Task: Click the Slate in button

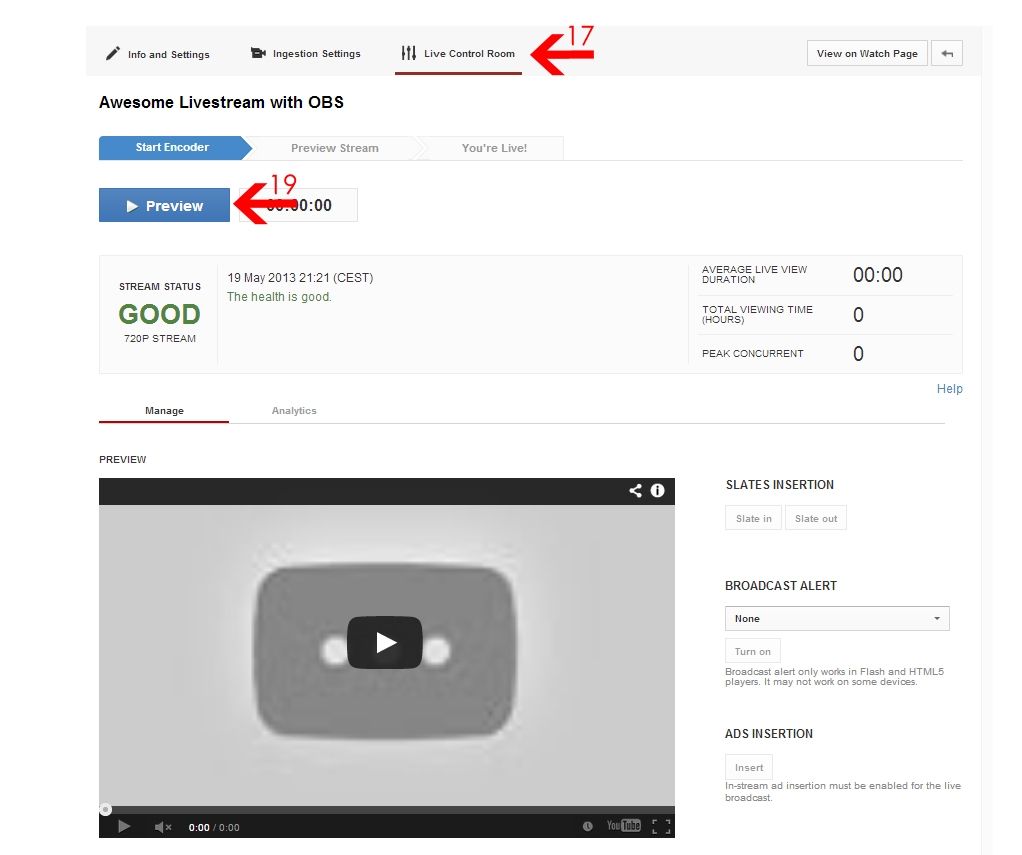Action: pyautogui.click(x=753, y=518)
